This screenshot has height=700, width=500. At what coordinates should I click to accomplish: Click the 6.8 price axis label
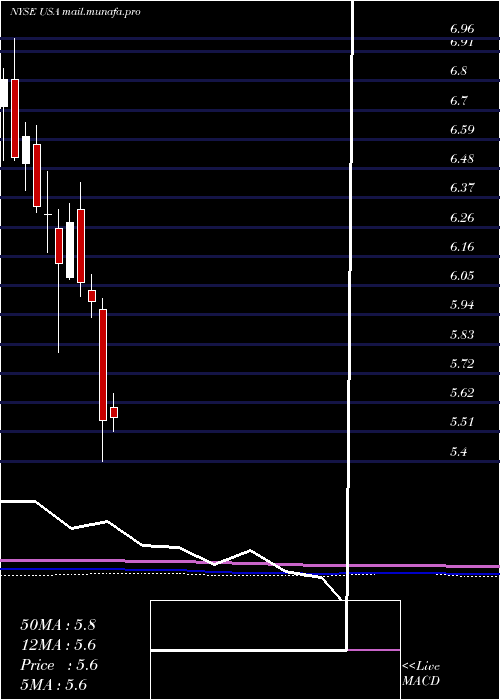[x=458, y=71]
